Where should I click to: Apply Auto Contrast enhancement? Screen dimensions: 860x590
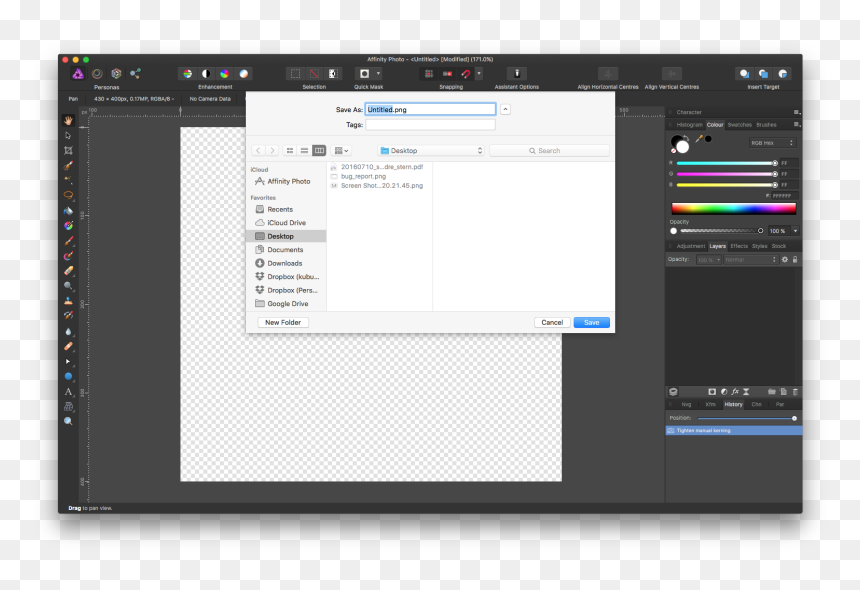[x=206, y=73]
